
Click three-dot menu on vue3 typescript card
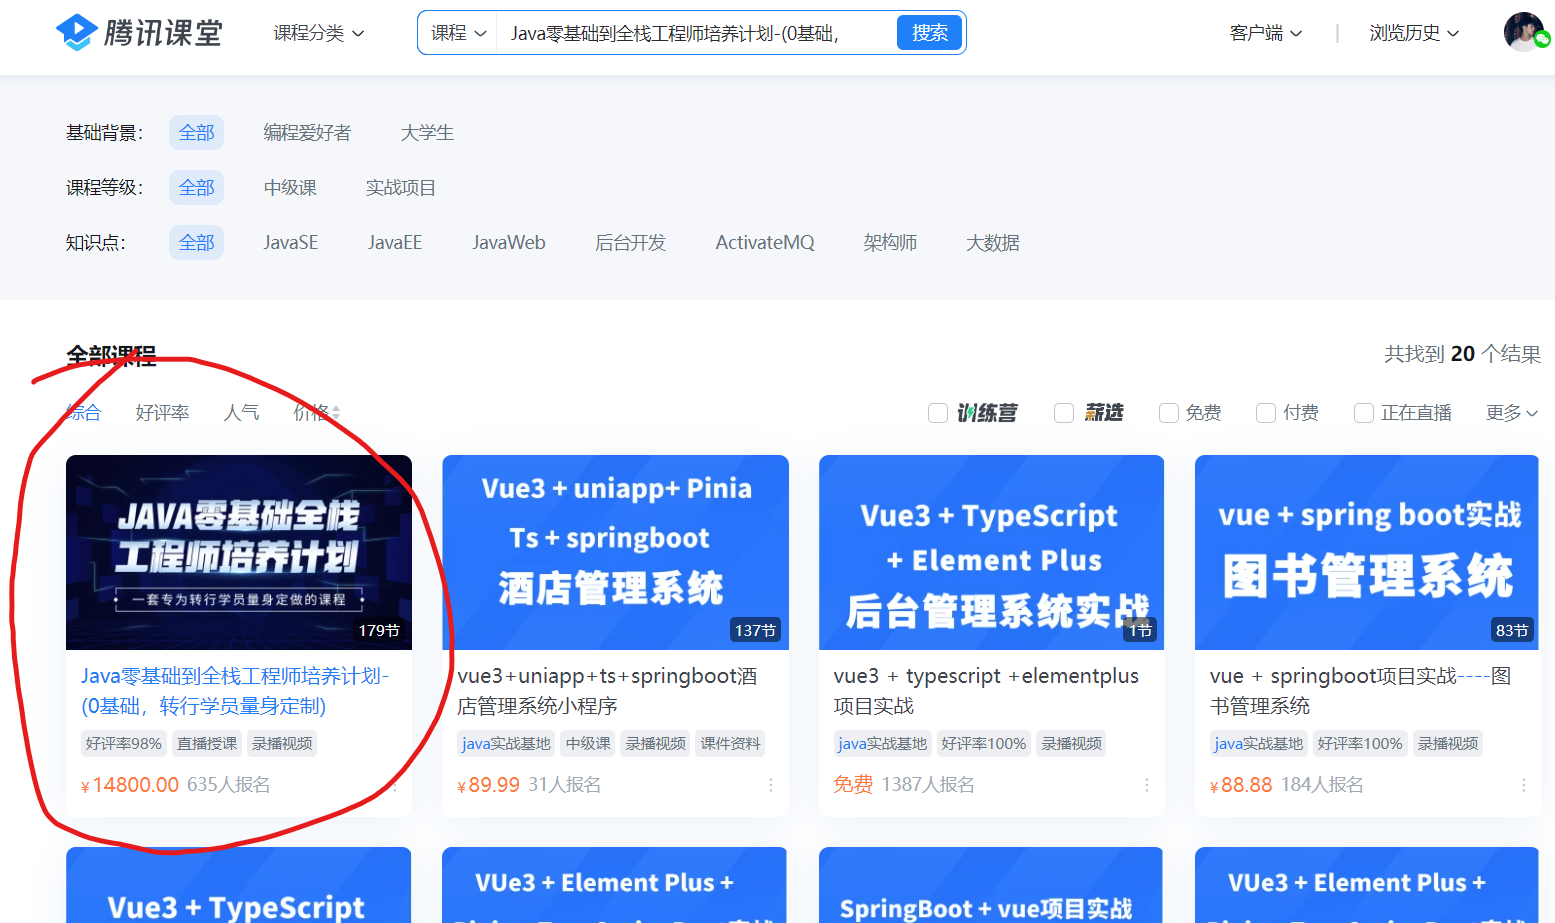tap(1147, 786)
